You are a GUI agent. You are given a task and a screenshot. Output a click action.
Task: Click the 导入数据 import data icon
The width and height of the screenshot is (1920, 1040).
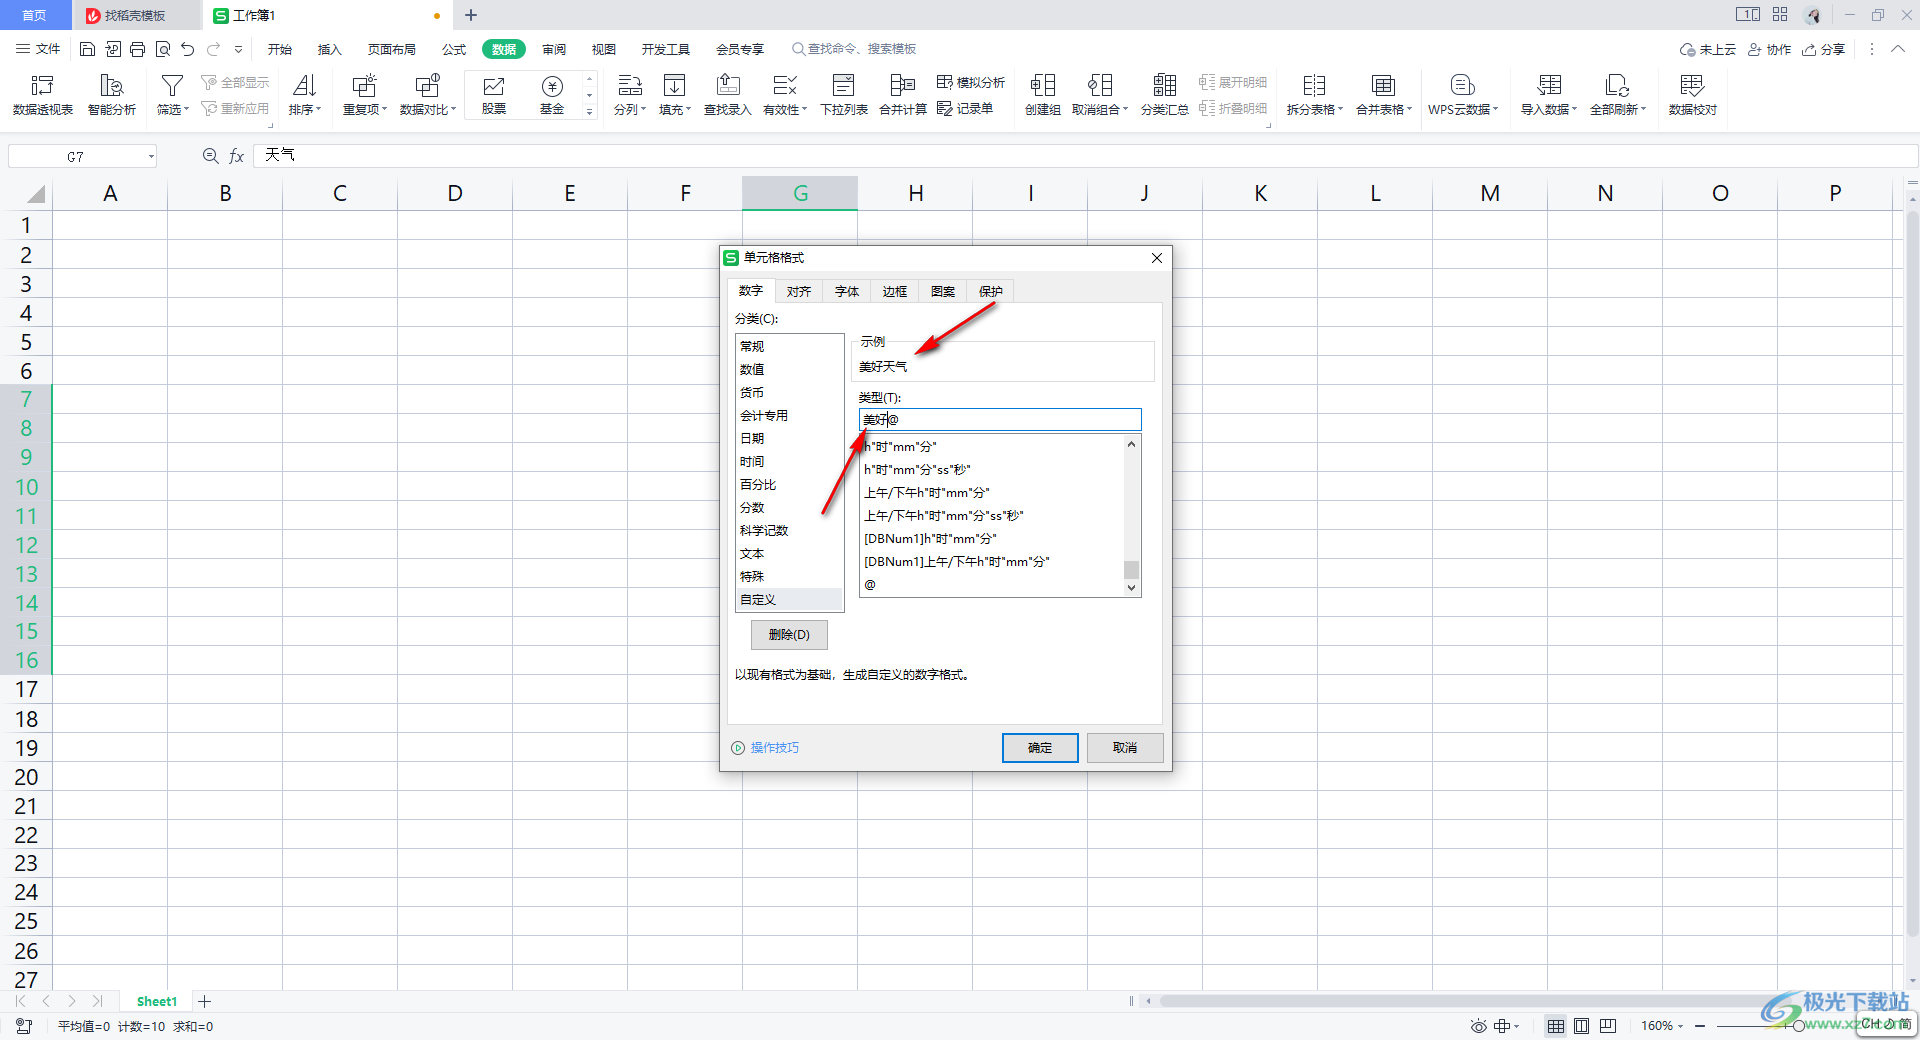coord(1549,86)
